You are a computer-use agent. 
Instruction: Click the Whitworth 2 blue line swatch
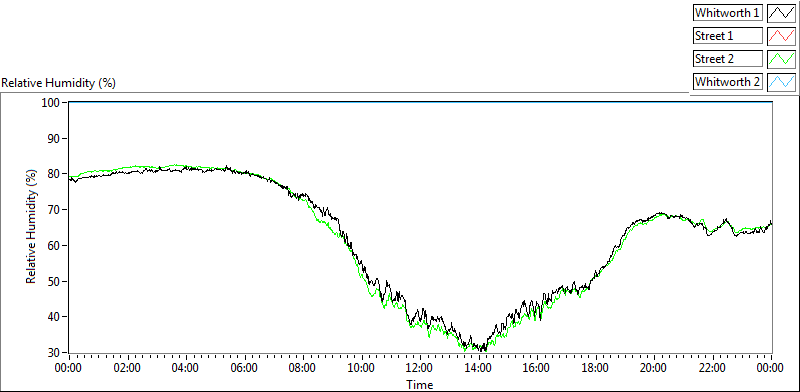pos(781,82)
